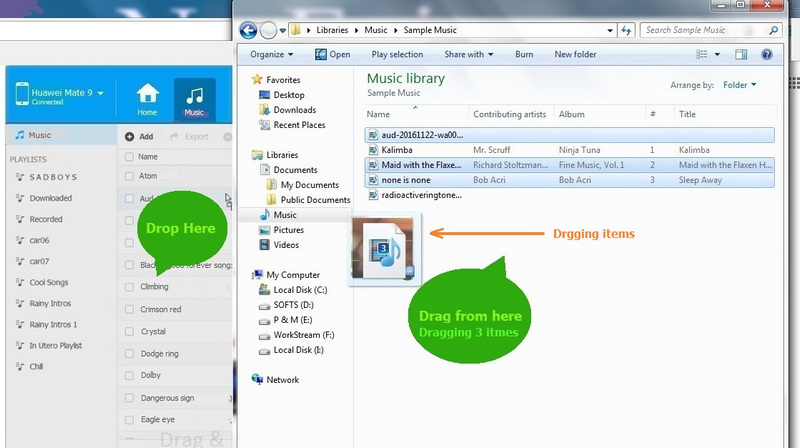
Task: Open the WorkStream (F:) drive
Action: (304, 335)
